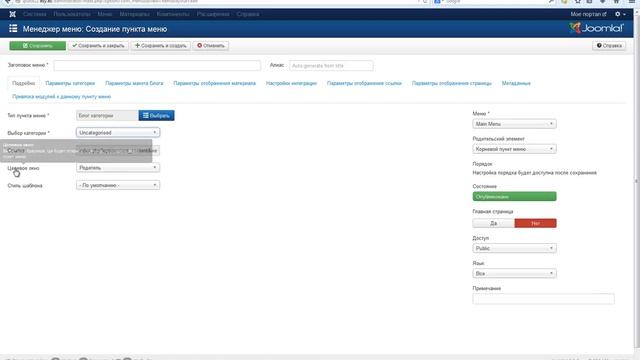Focus the Заголовок меню title field
Image resolution: width=640 pixels, height=360 pixels.
coord(157,65)
